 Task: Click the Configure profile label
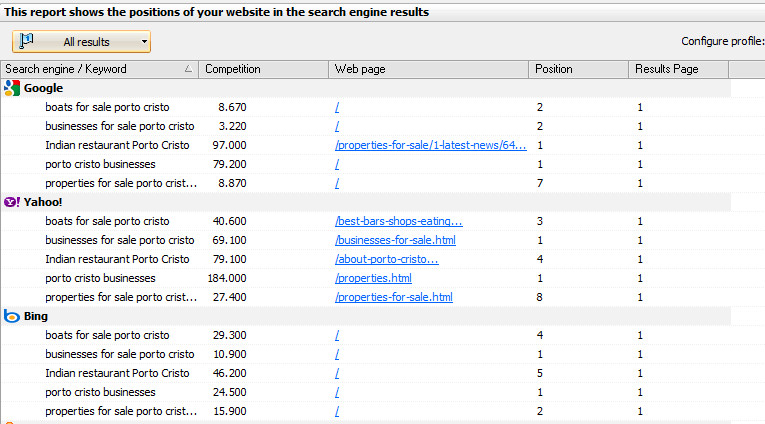tap(722, 41)
